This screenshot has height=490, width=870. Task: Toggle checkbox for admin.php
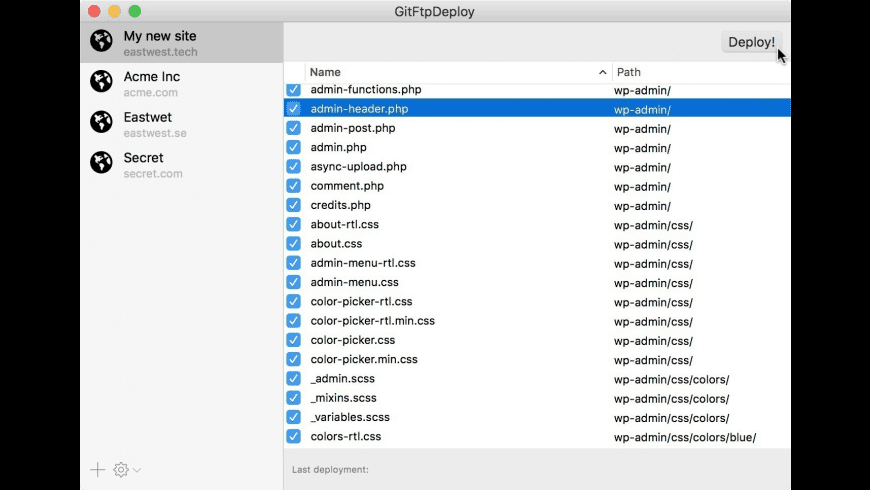[x=294, y=147]
